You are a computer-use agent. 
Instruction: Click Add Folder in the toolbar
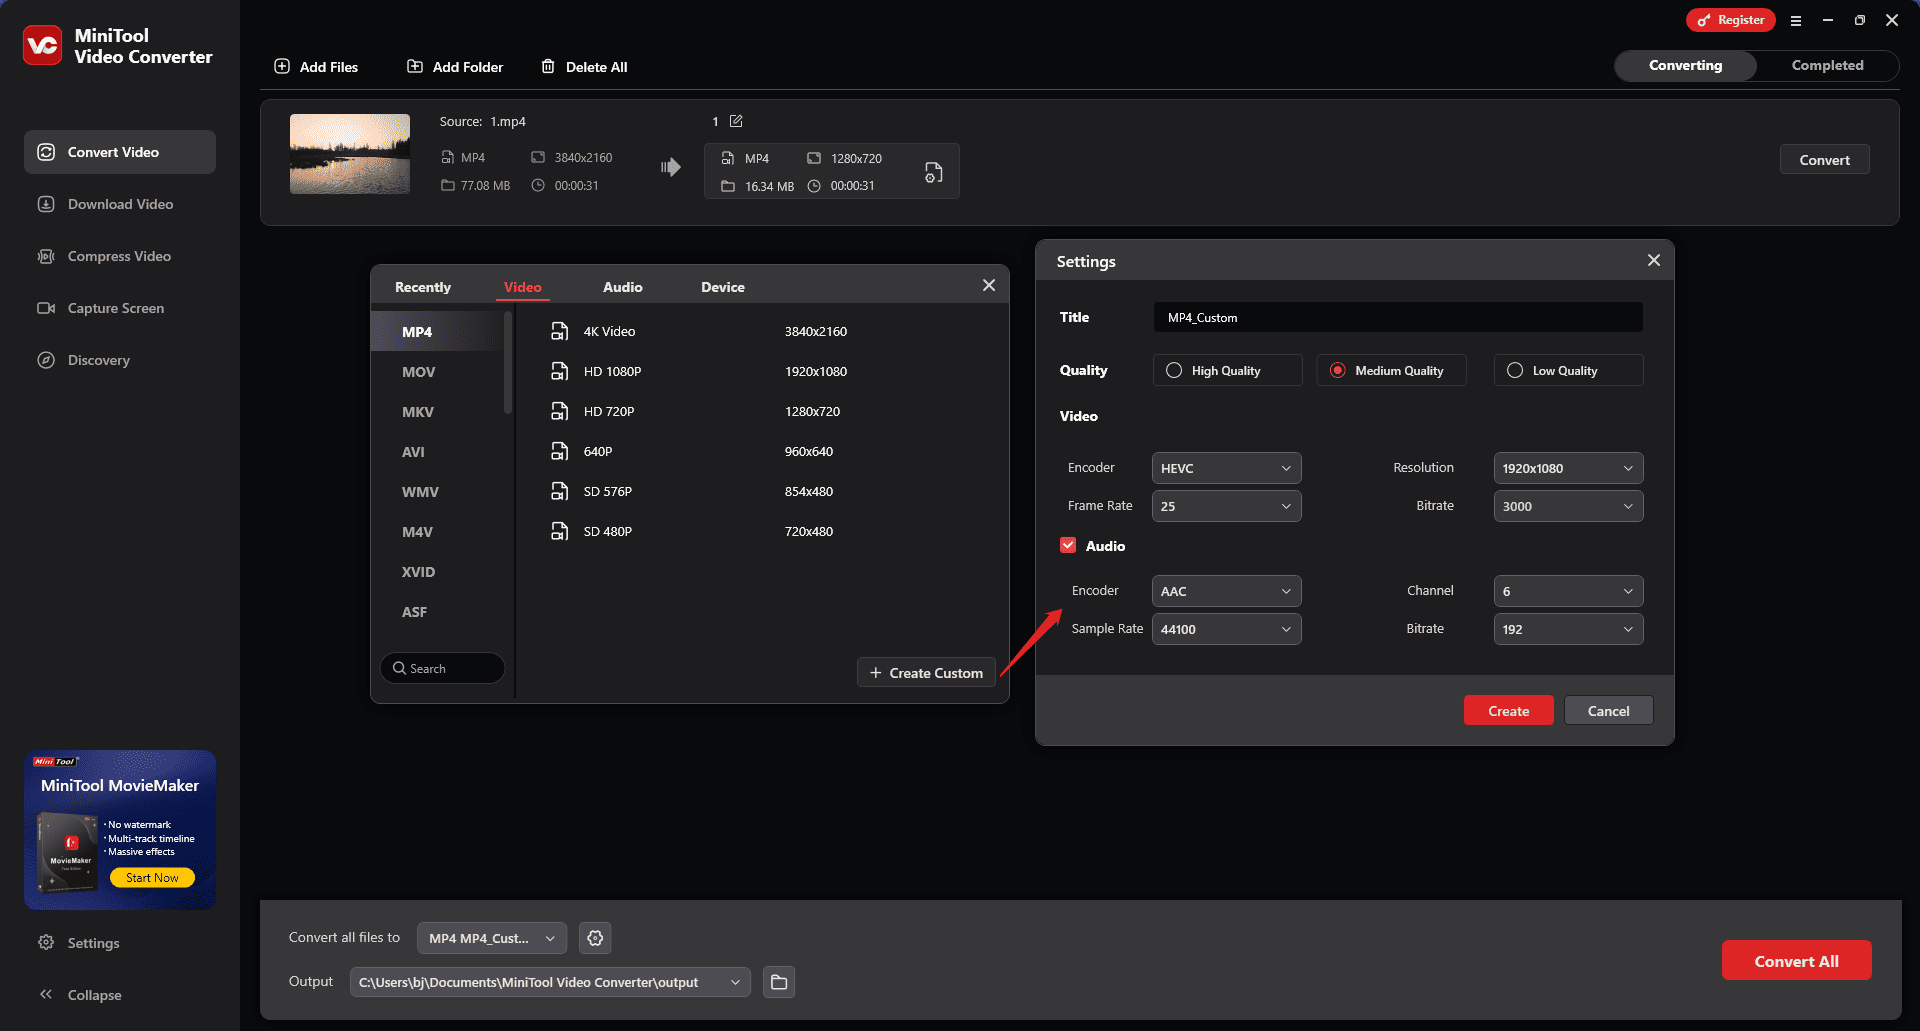455,67
